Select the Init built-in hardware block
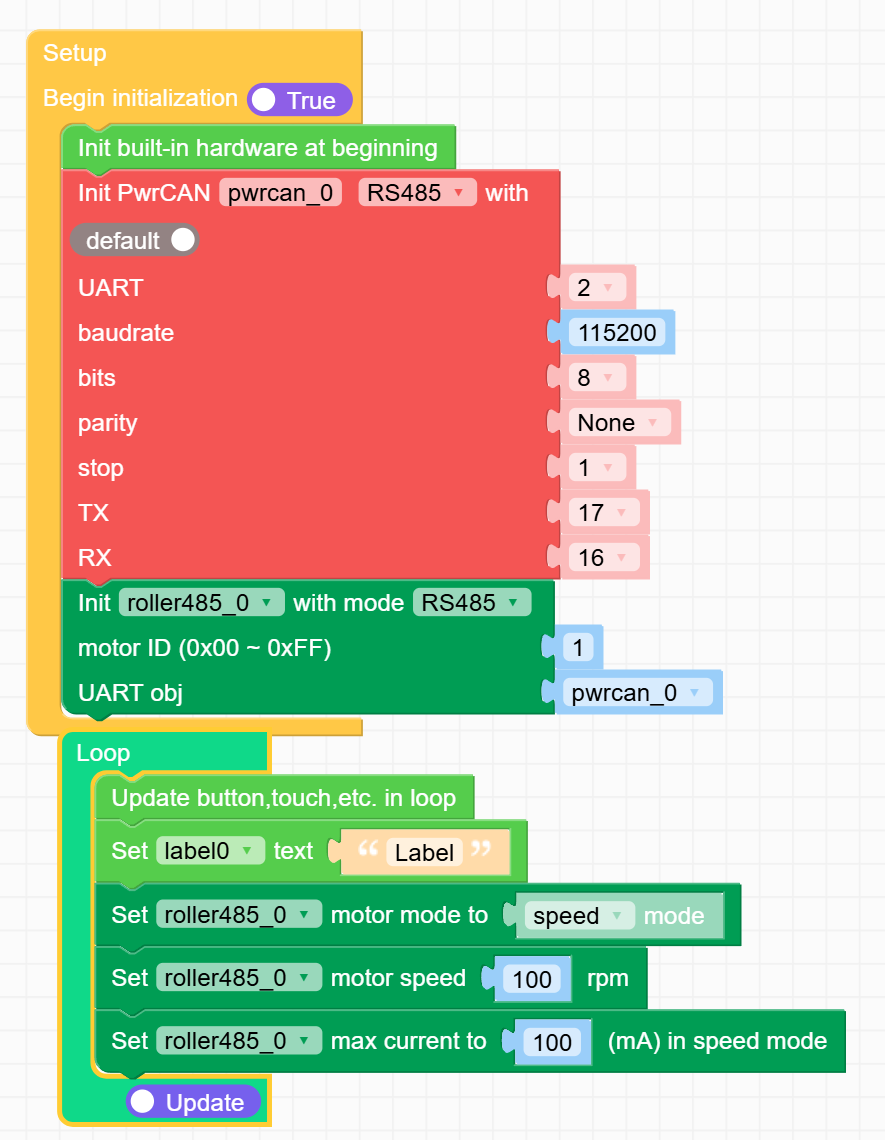The height and width of the screenshot is (1140, 885). [x=258, y=149]
